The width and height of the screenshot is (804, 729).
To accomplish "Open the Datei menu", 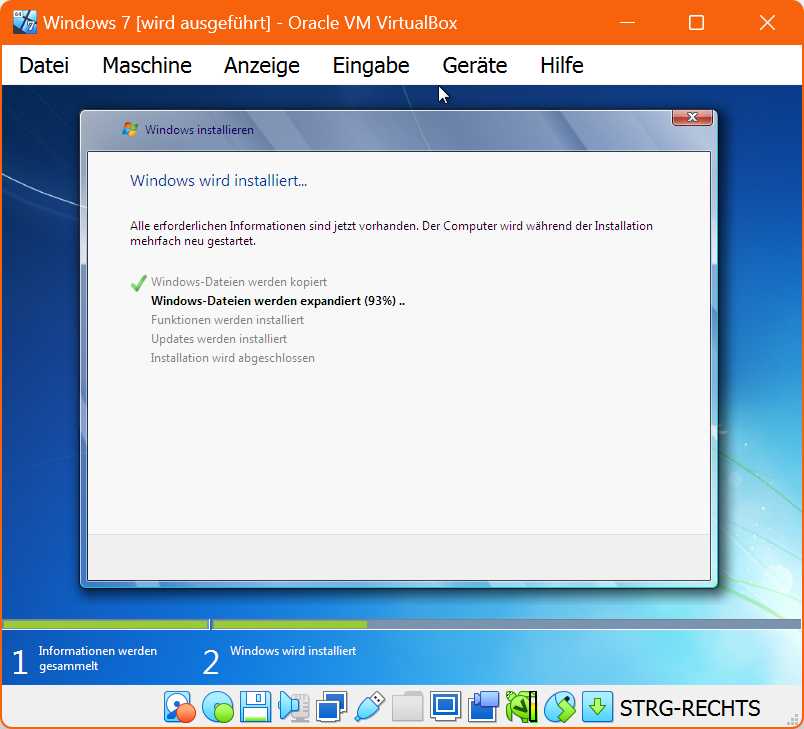I will point(44,65).
